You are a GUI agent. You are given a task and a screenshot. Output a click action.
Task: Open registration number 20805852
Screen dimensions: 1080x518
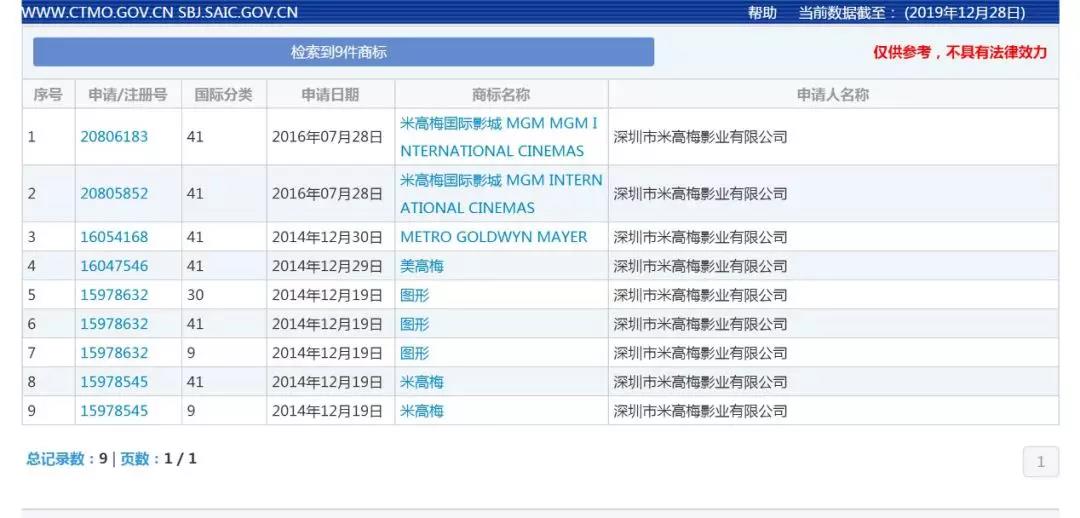click(114, 194)
